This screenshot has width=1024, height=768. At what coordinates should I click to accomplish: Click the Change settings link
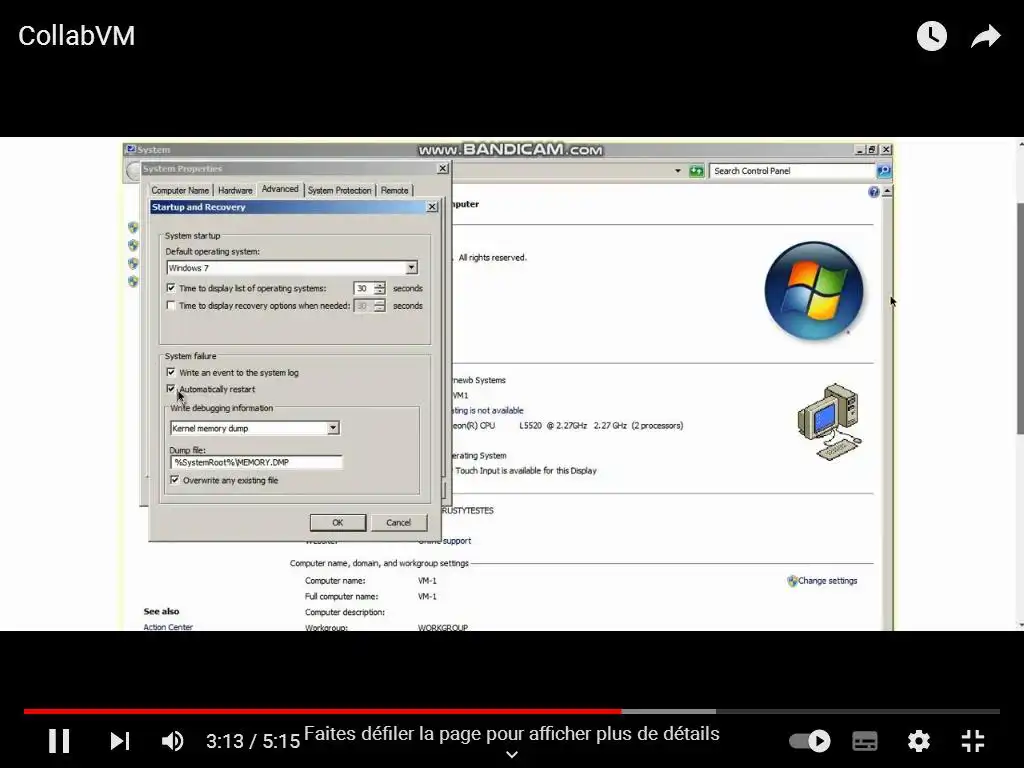pyautogui.click(x=827, y=581)
